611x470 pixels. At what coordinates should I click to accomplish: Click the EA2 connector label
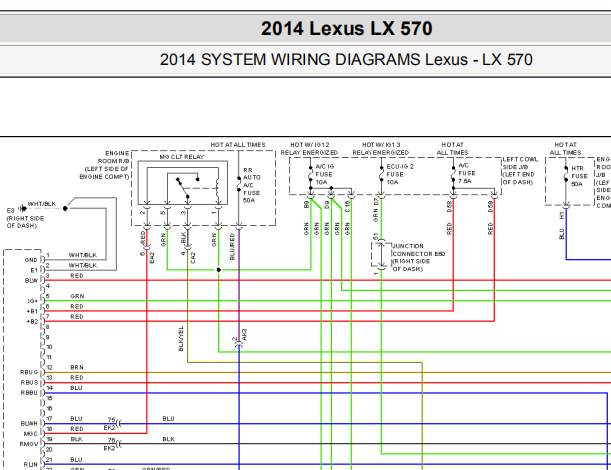click(x=152, y=258)
